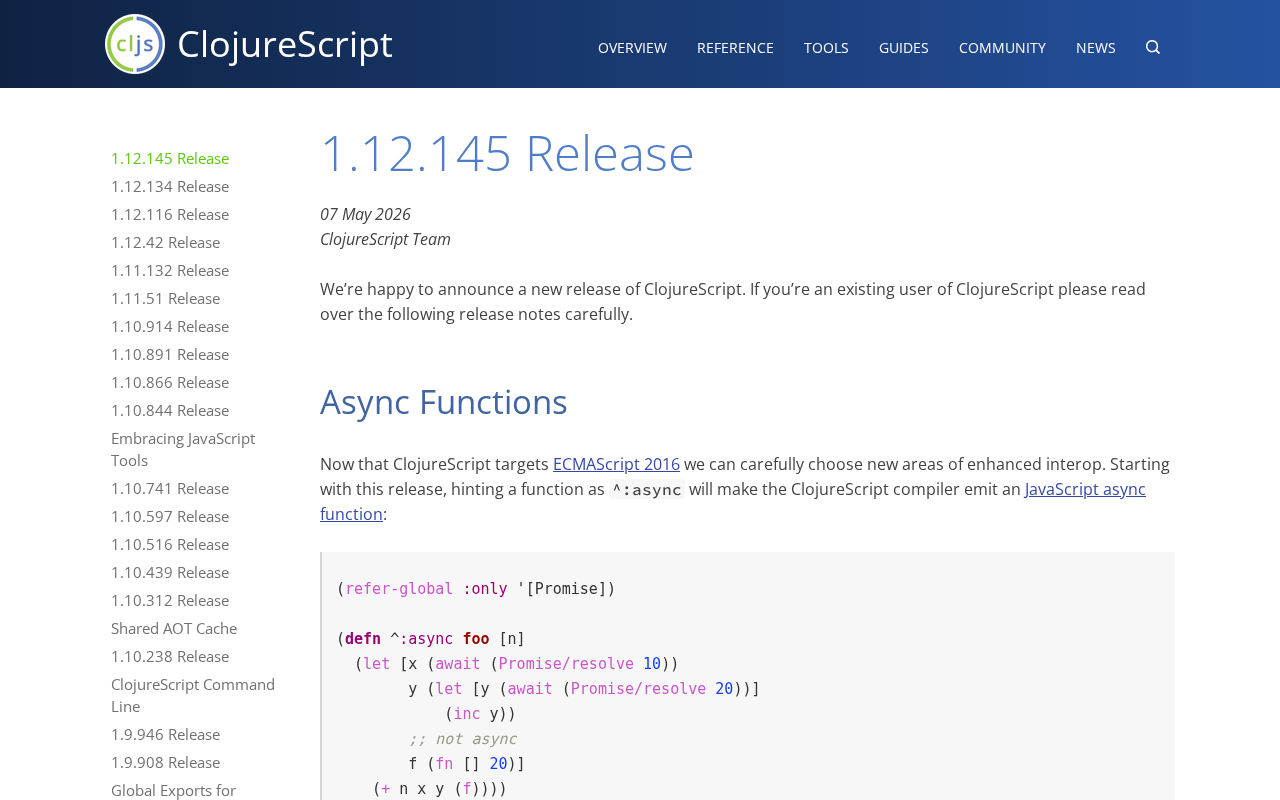Open 1.10.312 Release news
This screenshot has width=1280, height=800.
[170, 600]
